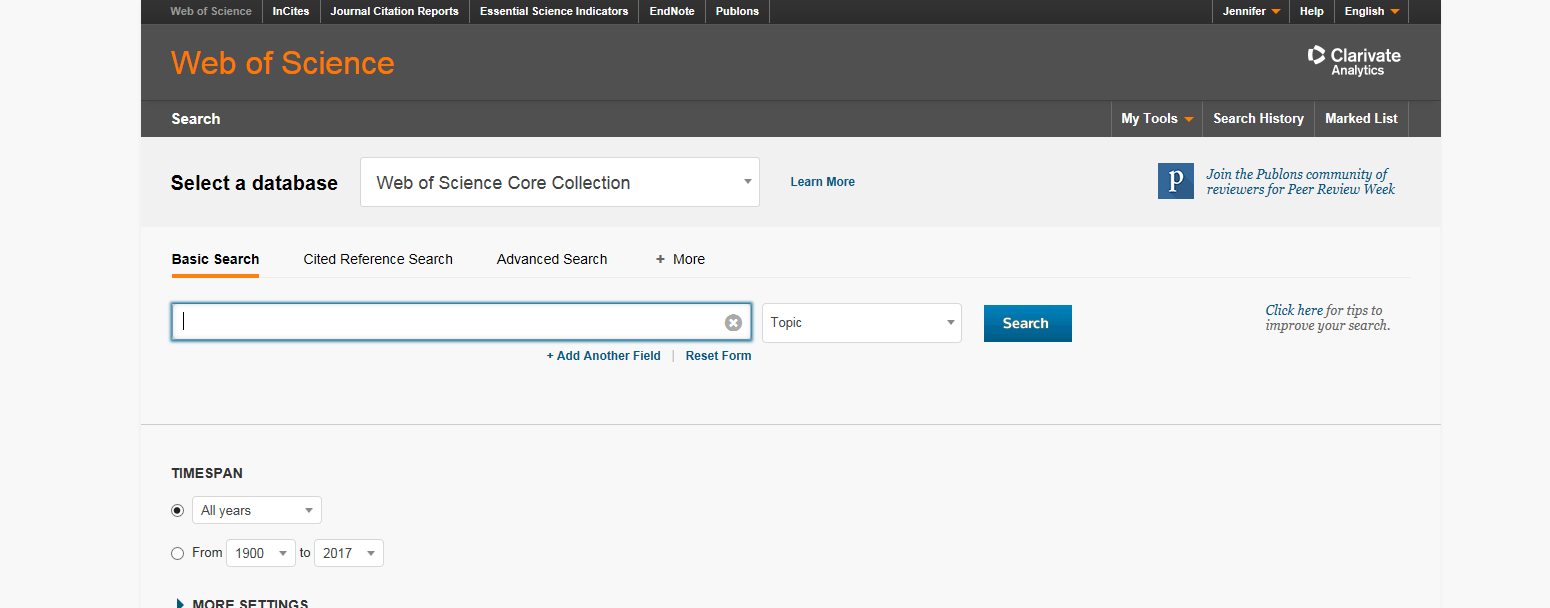Image resolution: width=1550 pixels, height=608 pixels.
Task: Open Journal Citation Reports
Action: pyautogui.click(x=395, y=11)
